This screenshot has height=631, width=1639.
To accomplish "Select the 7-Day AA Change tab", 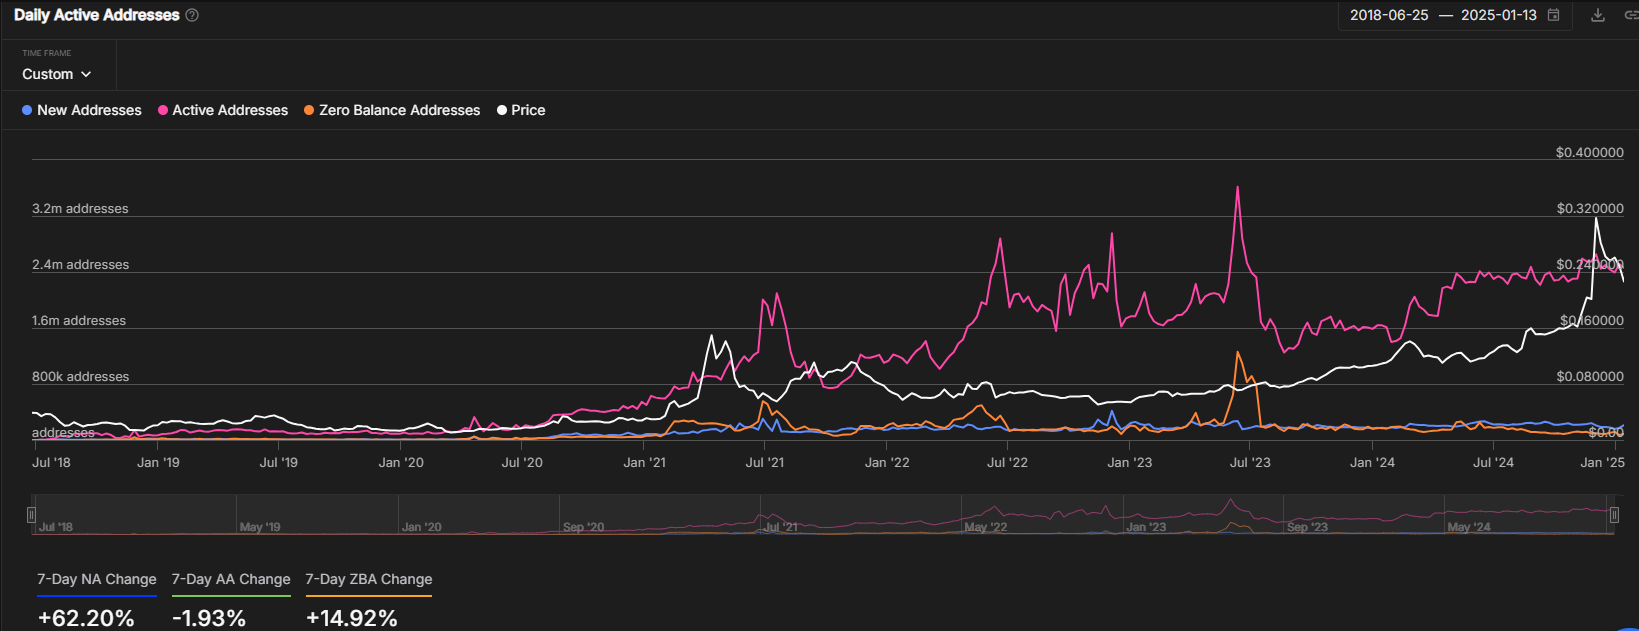I will coord(231,580).
